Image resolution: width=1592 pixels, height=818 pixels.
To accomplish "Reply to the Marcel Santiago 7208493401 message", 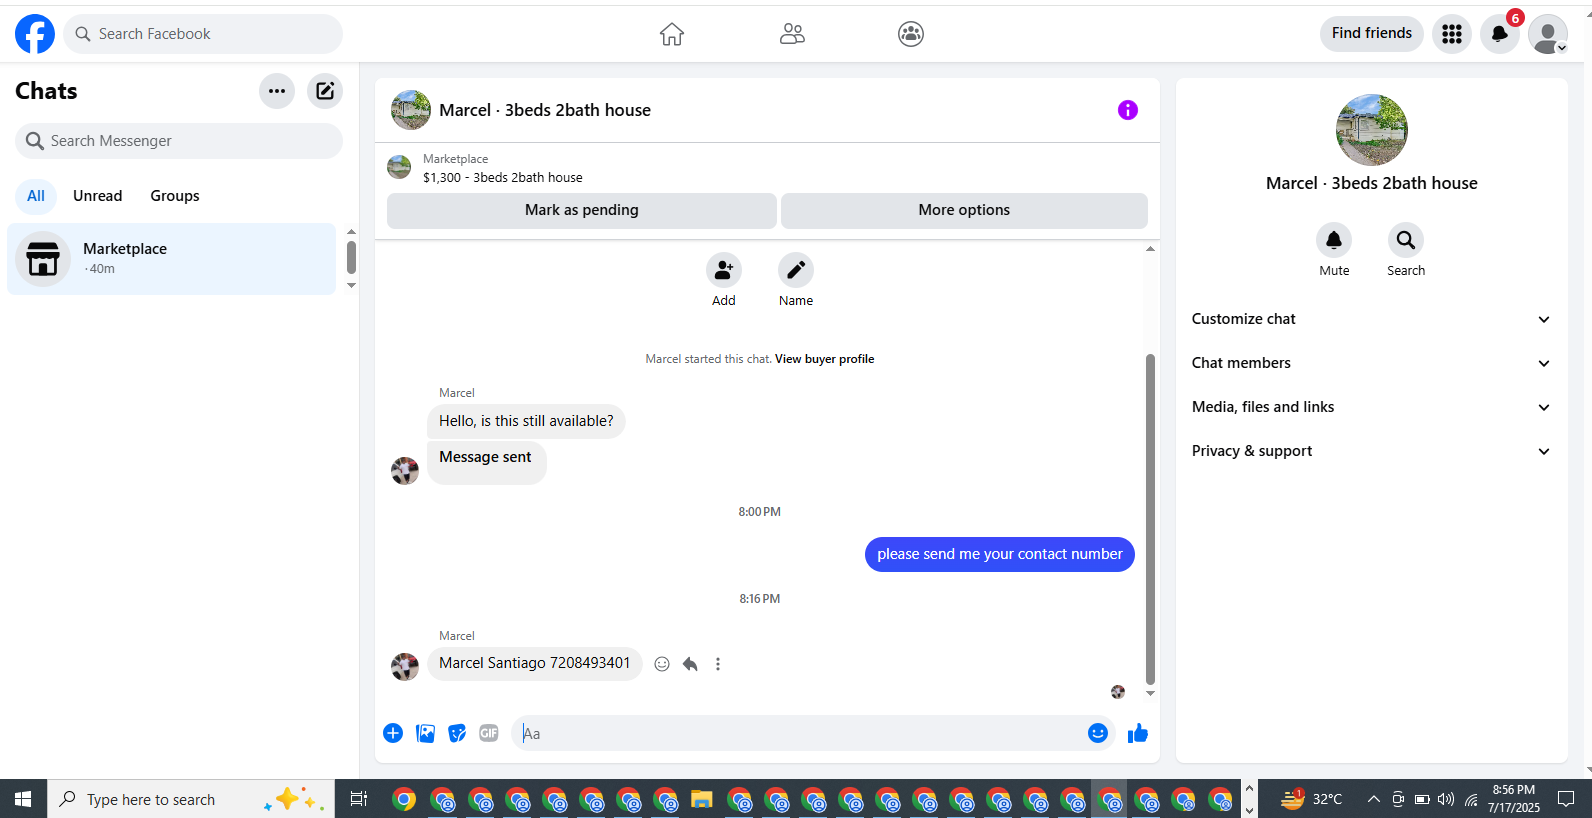I will [x=690, y=664].
